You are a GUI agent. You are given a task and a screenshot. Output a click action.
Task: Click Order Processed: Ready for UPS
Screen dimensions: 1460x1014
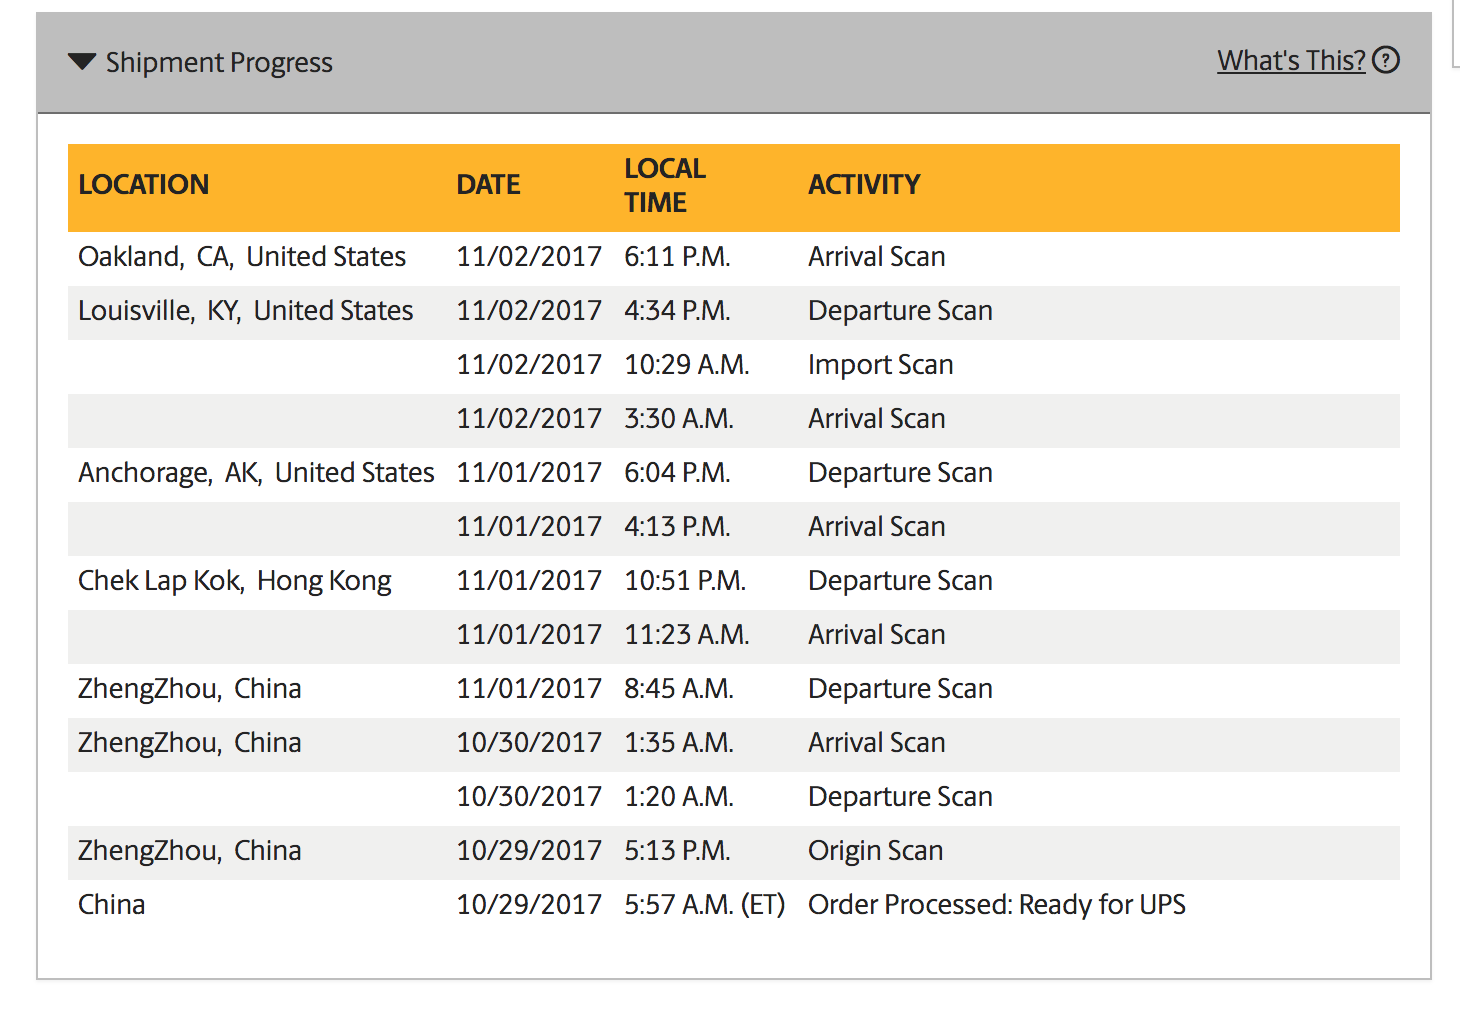pos(996,905)
